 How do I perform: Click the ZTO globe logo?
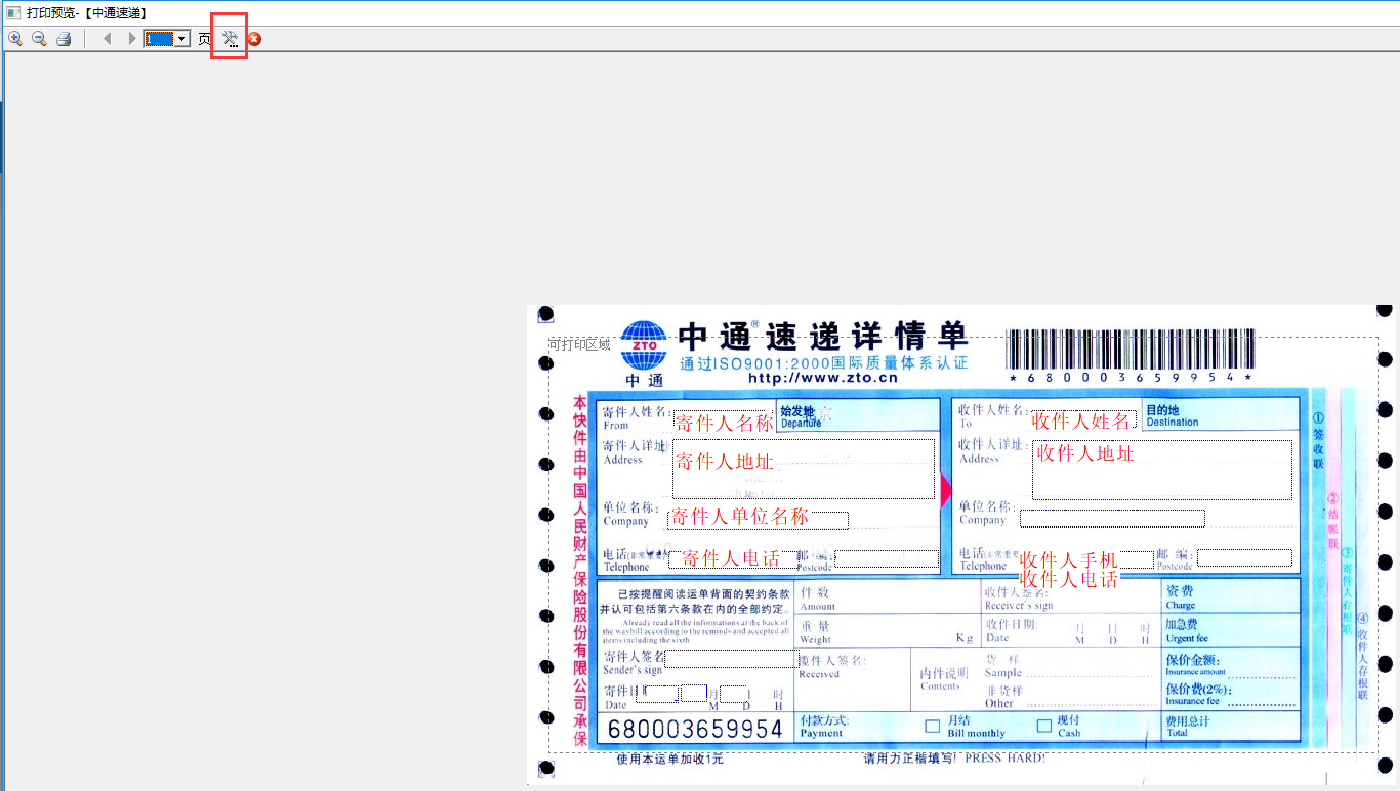pyautogui.click(x=644, y=346)
